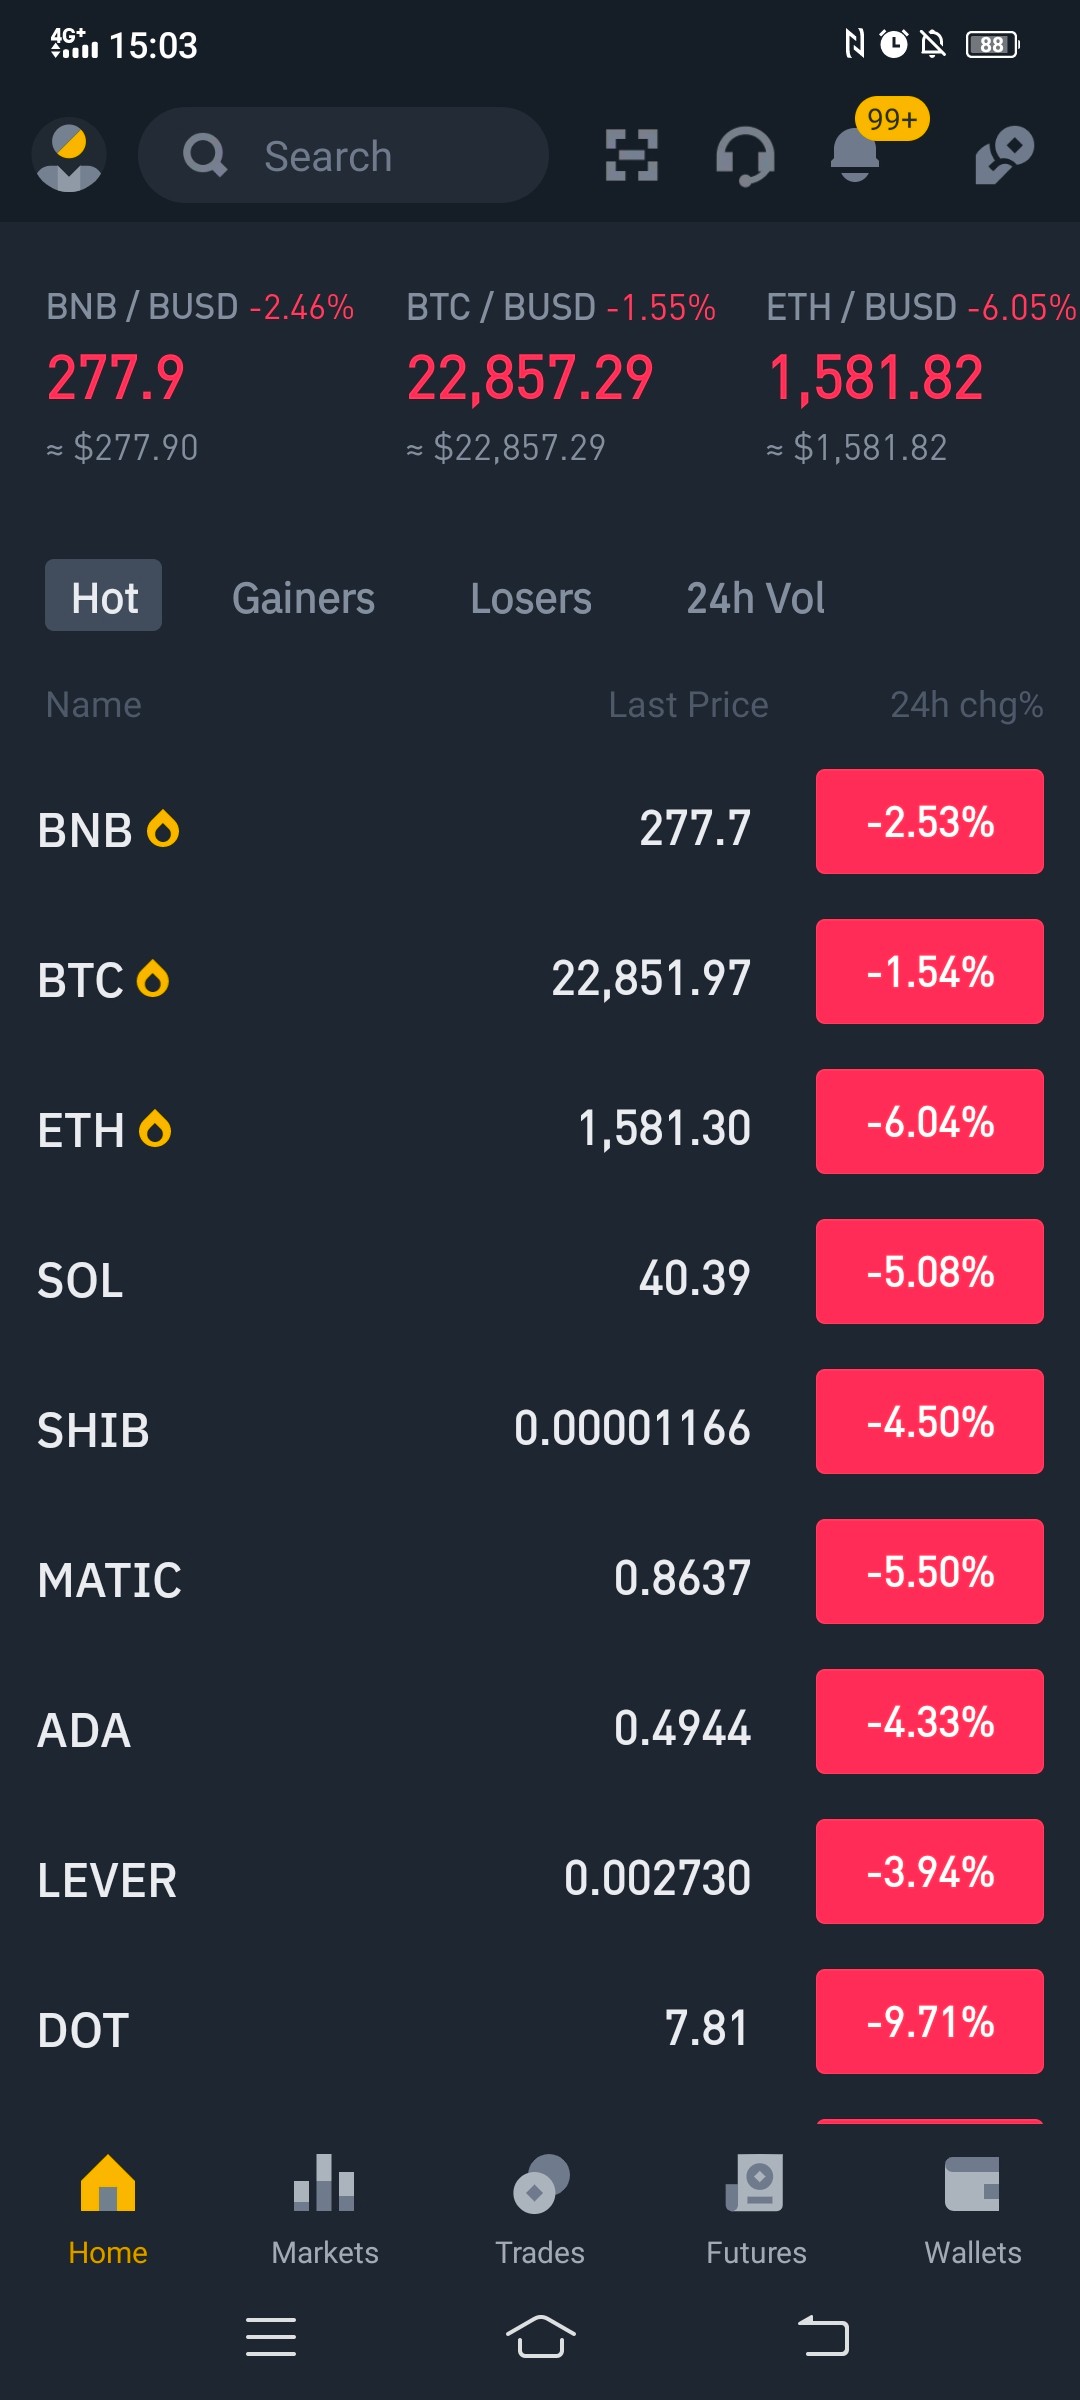Switch to the Gainers tab
1080x2400 pixels.
[x=303, y=598]
